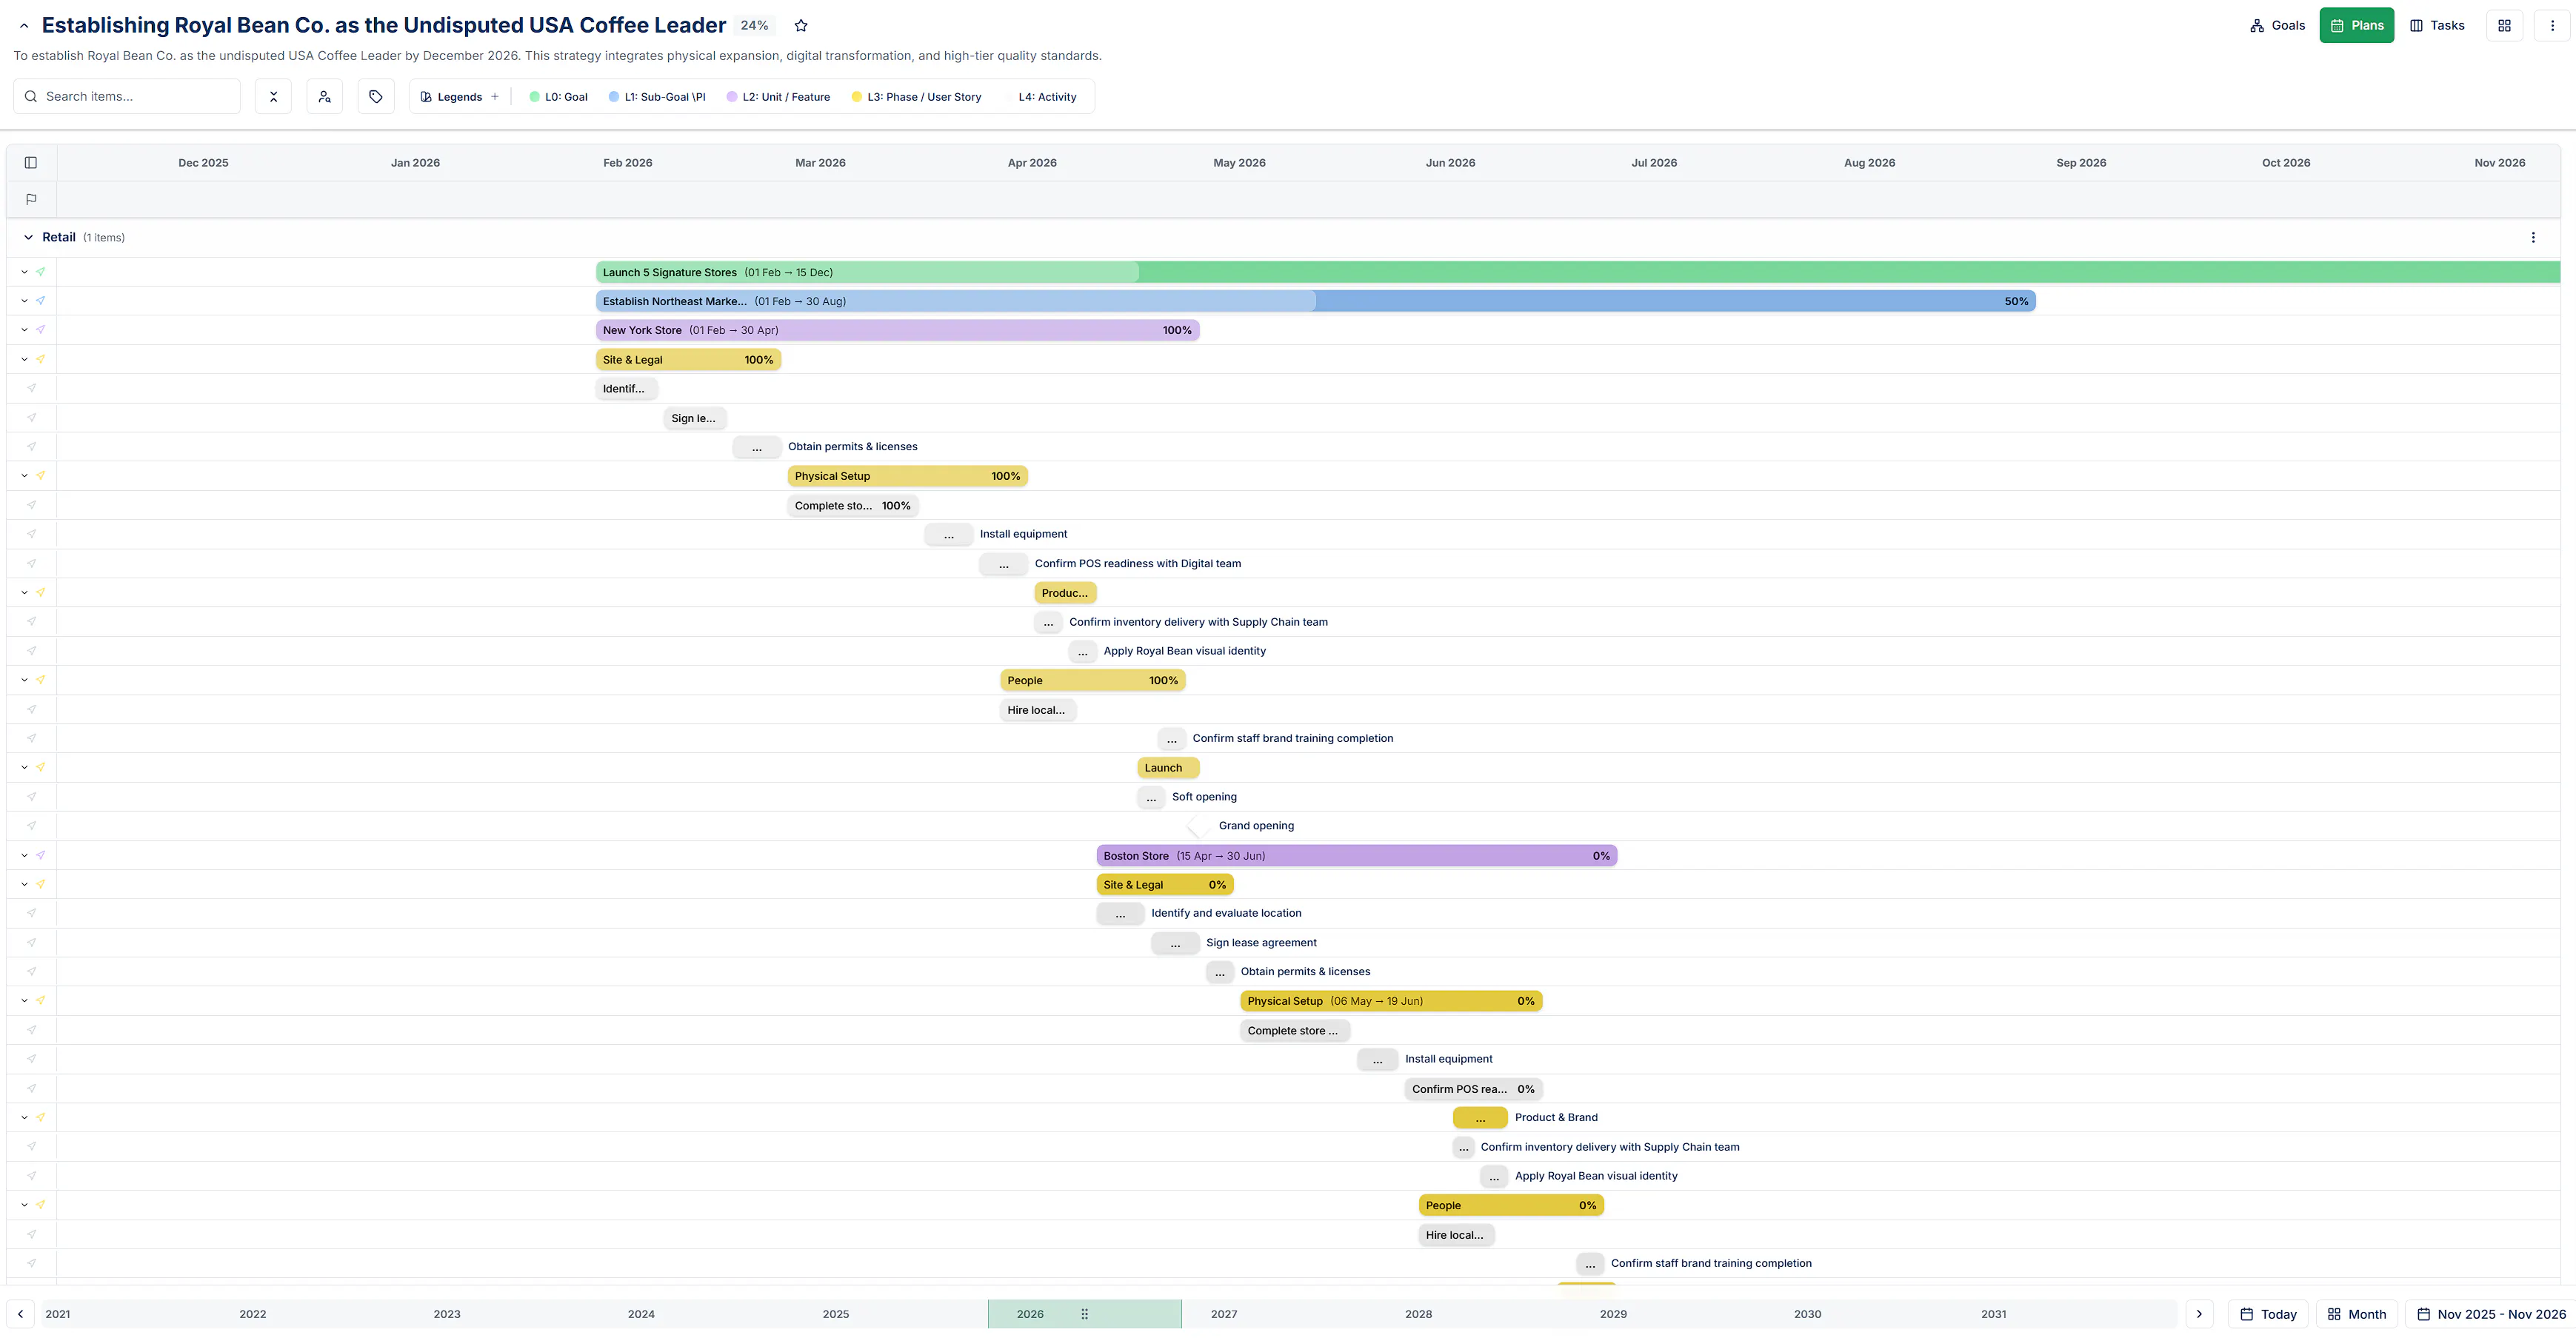Collapse the plan header chevron beside the title
2576x1338 pixels.
24,26
